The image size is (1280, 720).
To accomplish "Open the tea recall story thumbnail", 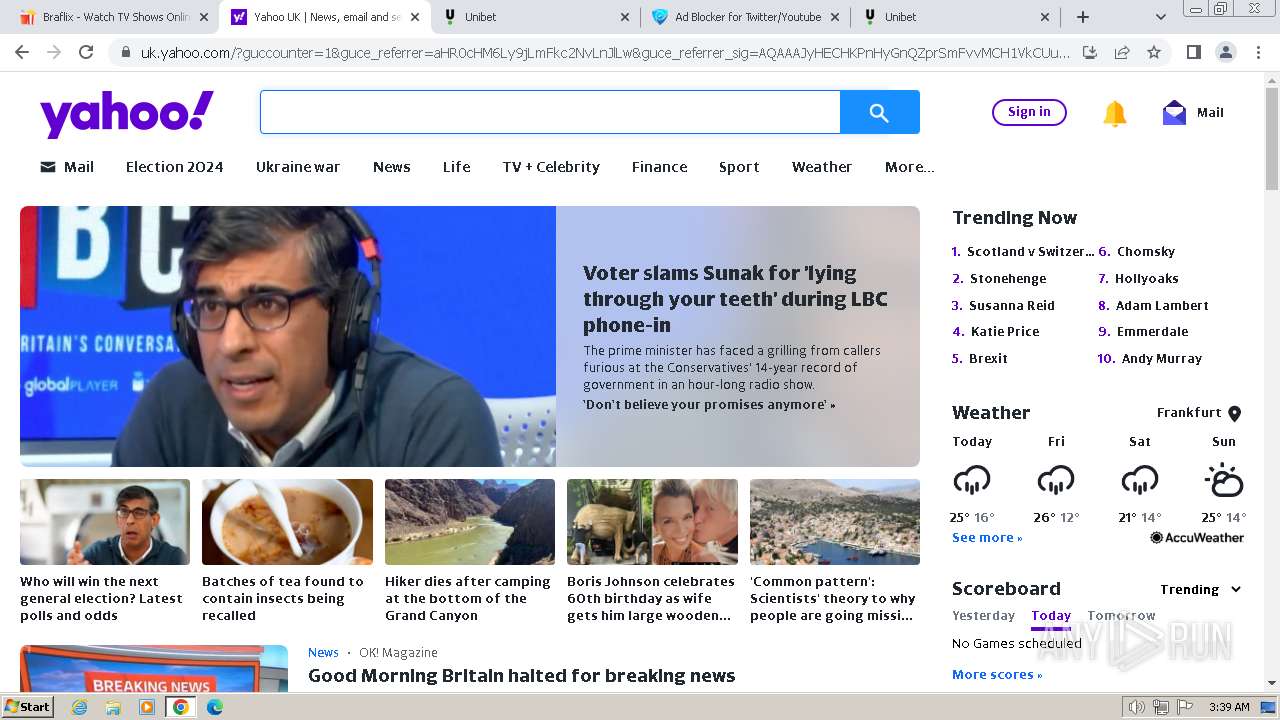I will (x=287, y=522).
